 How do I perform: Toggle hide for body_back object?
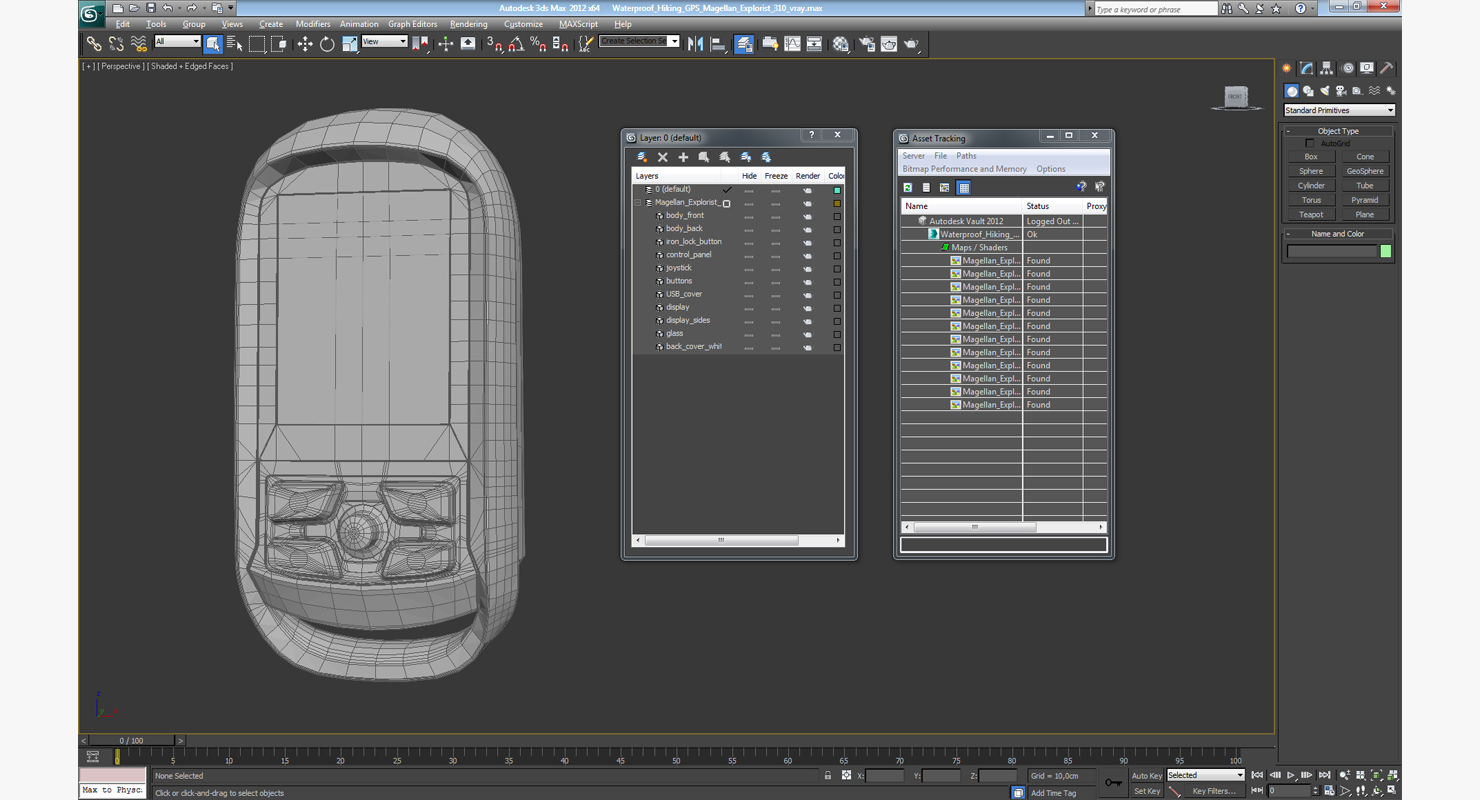point(749,229)
